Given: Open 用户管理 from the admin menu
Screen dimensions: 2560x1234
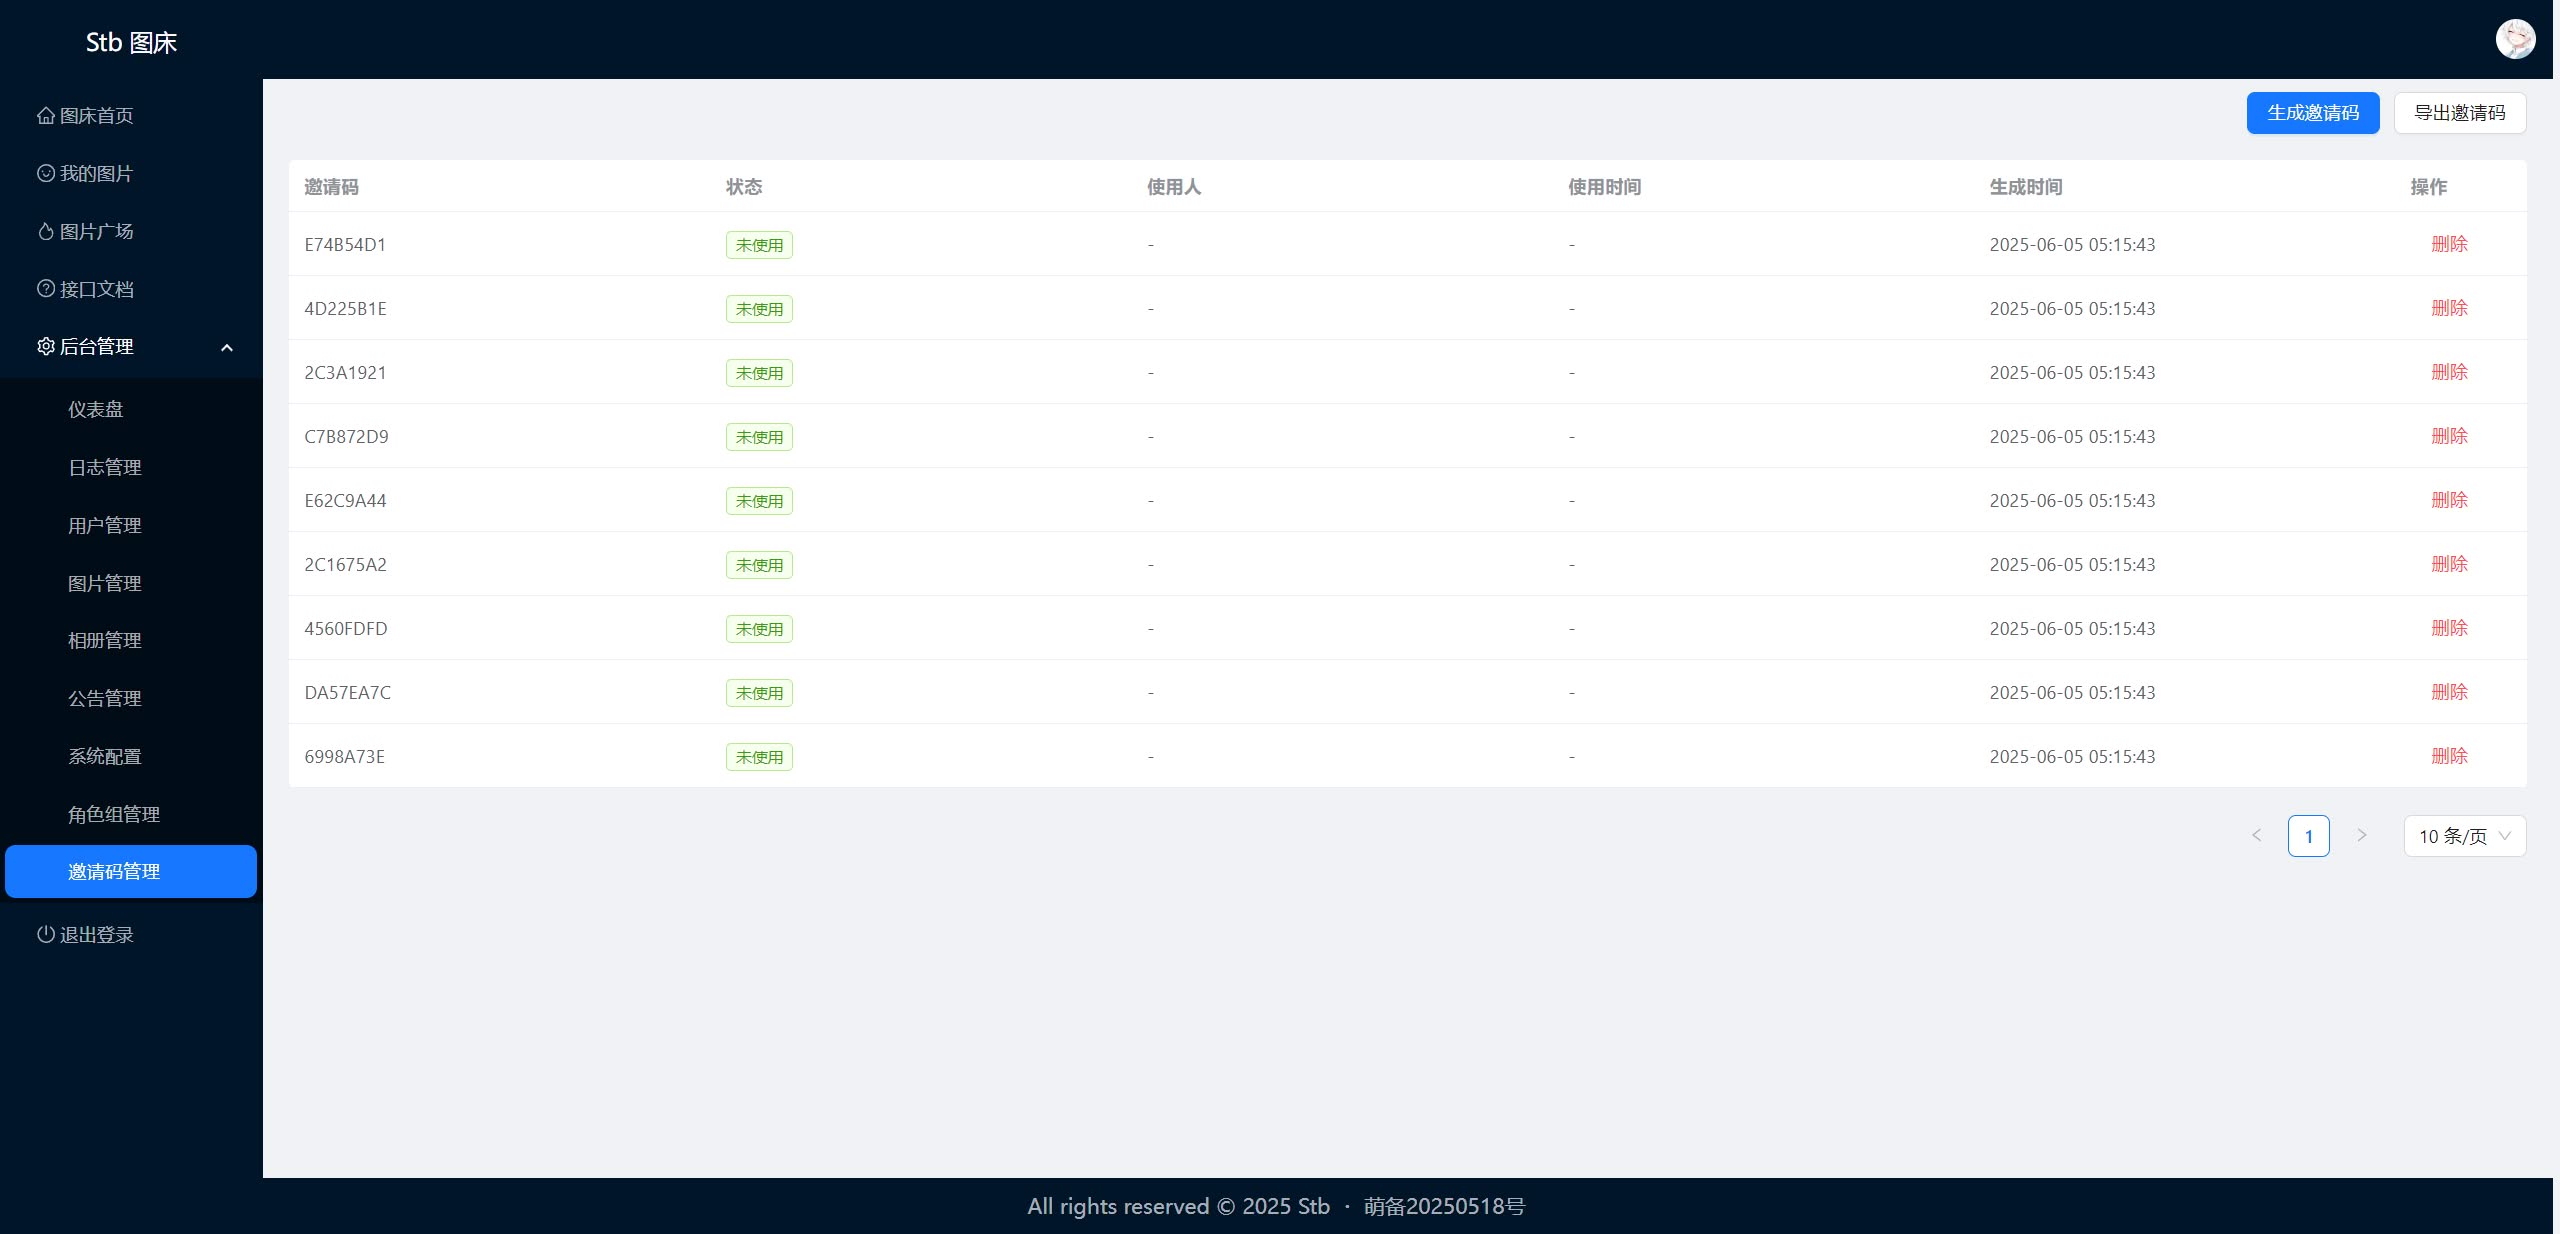Looking at the screenshot, I should (105, 525).
